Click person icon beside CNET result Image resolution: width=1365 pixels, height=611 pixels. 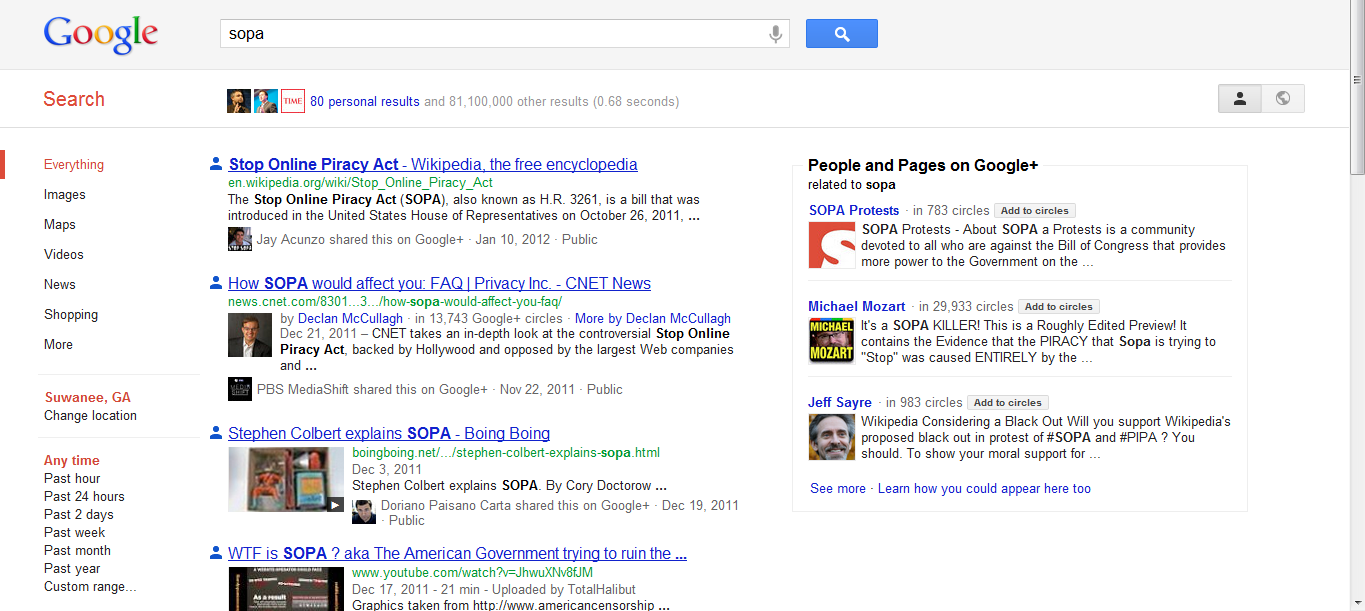click(x=216, y=283)
